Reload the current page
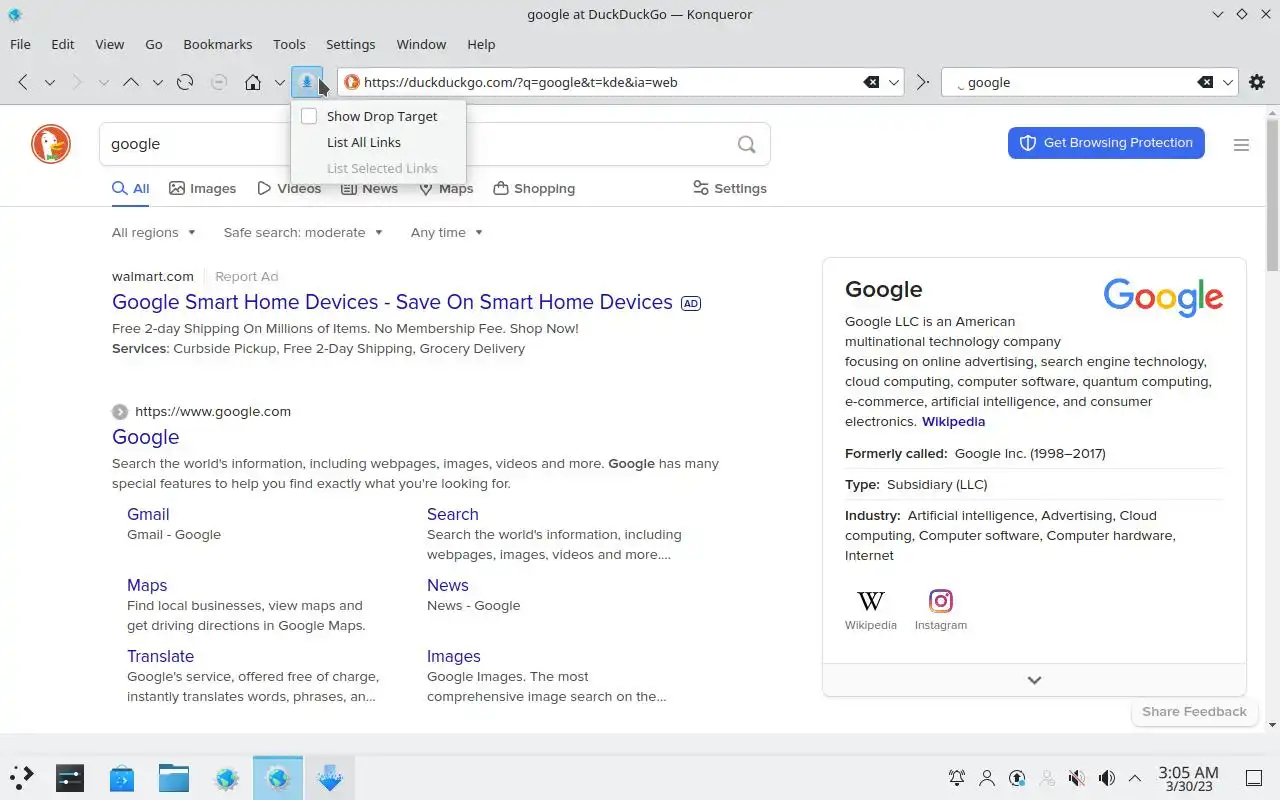Screen dimensions: 1280x800 pyautogui.click(x=185, y=82)
